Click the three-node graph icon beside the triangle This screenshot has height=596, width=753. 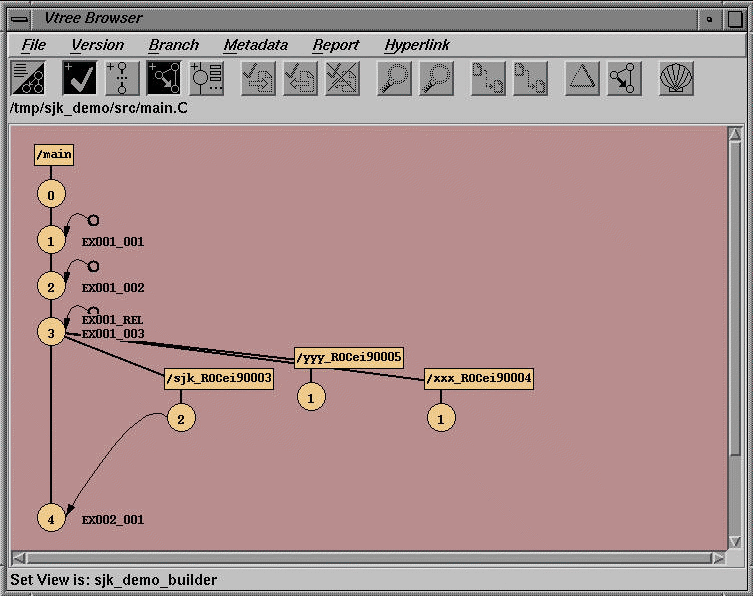coord(624,78)
